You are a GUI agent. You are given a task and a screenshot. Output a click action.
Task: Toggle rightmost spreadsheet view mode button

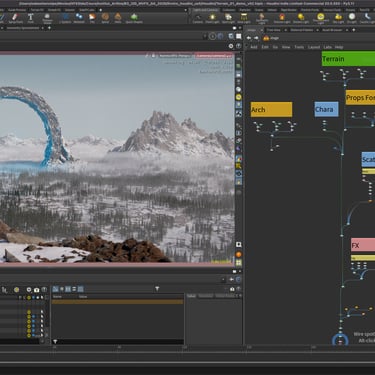pyautogui.click(x=80, y=289)
